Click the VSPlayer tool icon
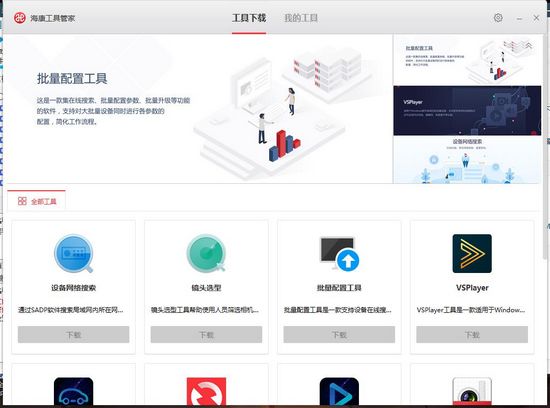This screenshot has height=408, width=550. [x=472, y=253]
